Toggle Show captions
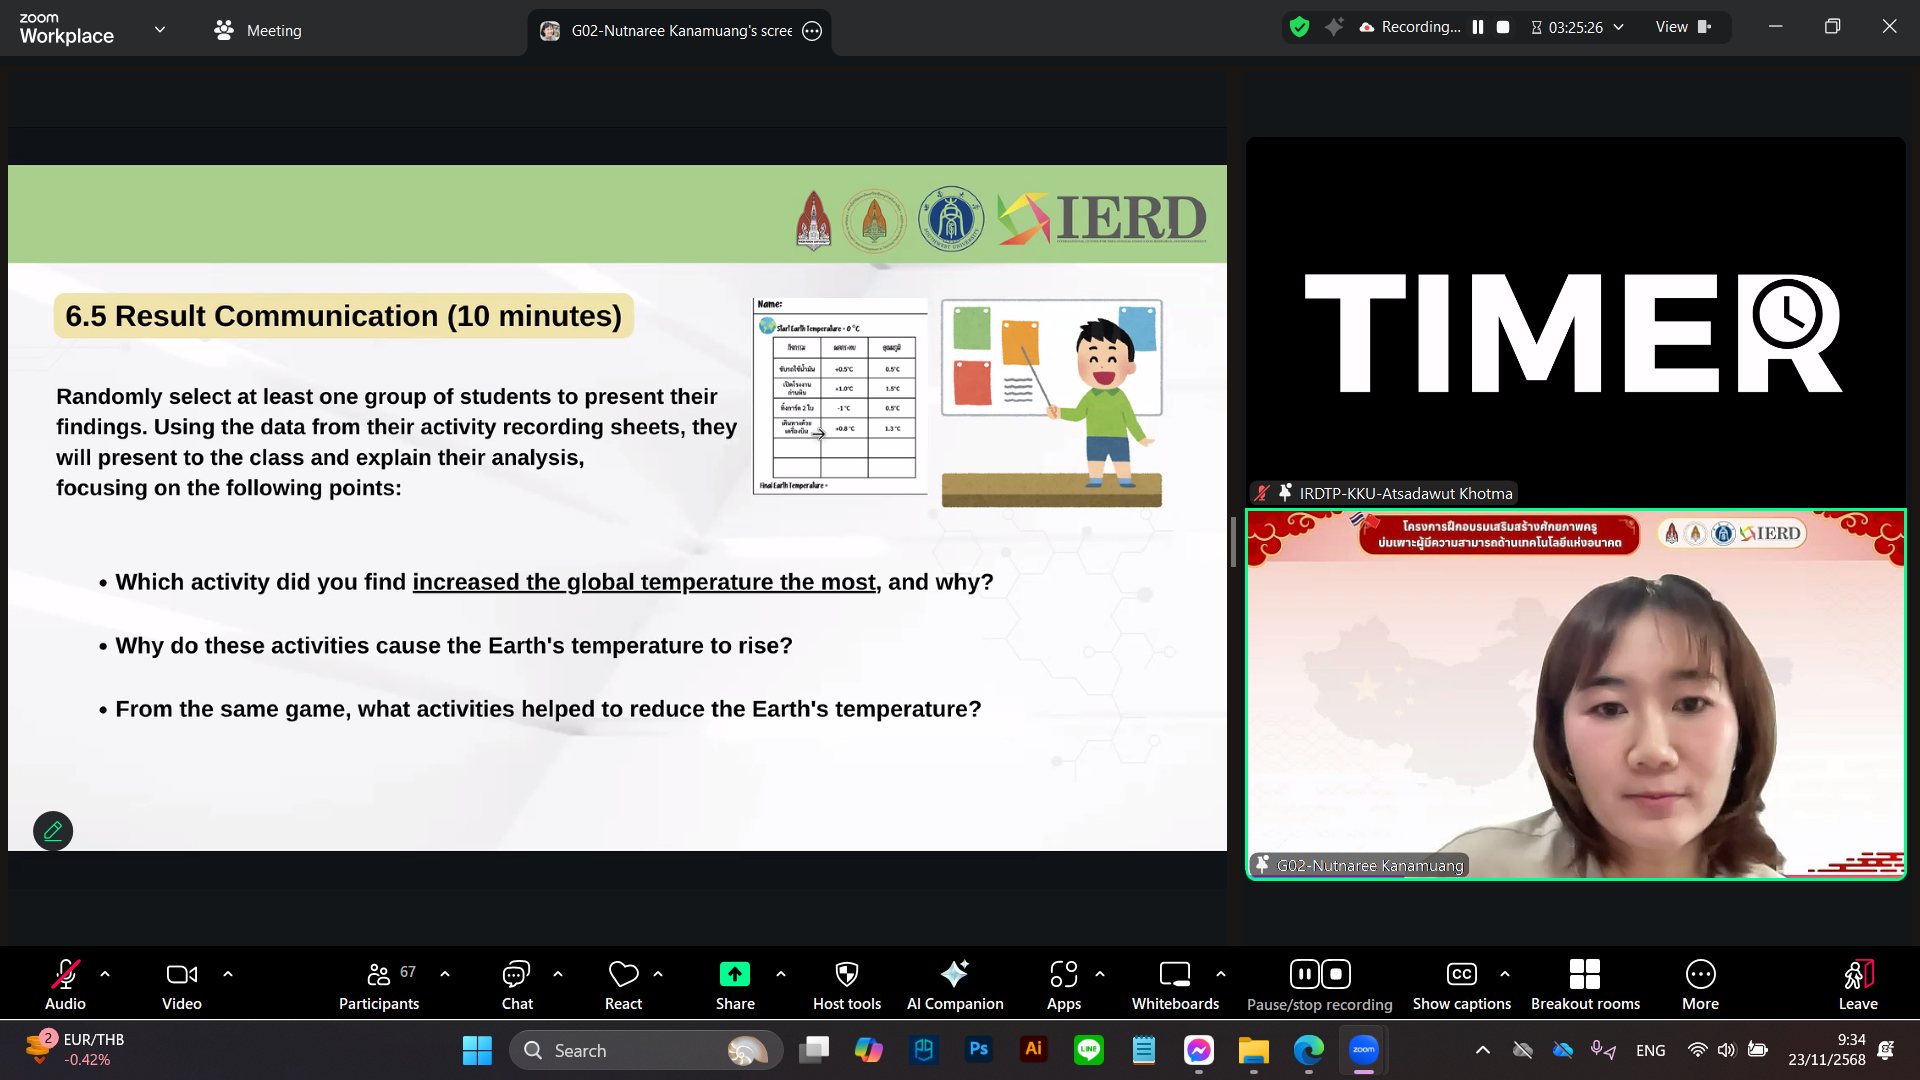This screenshot has height=1080, width=1920. pyautogui.click(x=1461, y=985)
